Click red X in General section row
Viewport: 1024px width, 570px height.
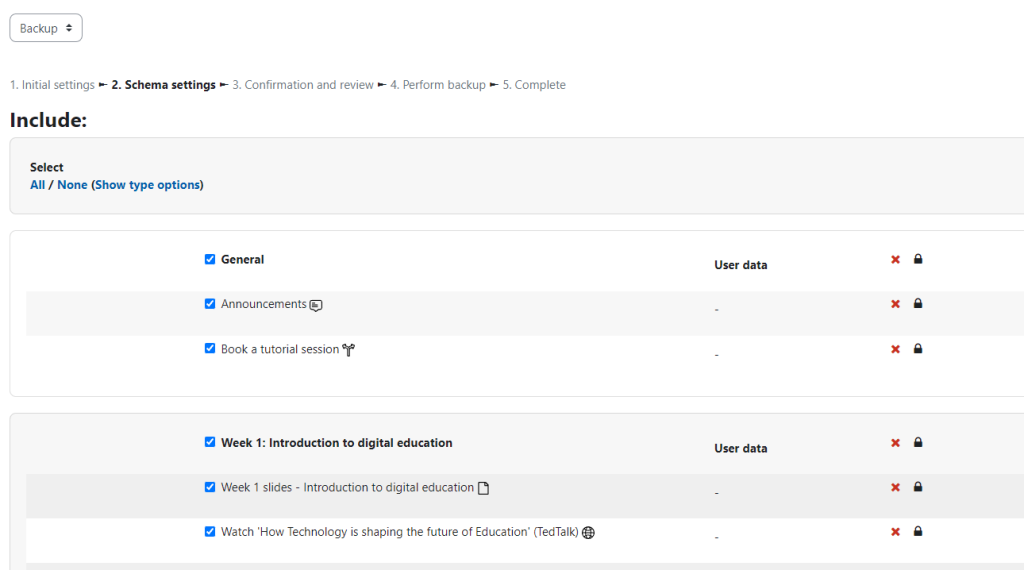pyautogui.click(x=895, y=260)
